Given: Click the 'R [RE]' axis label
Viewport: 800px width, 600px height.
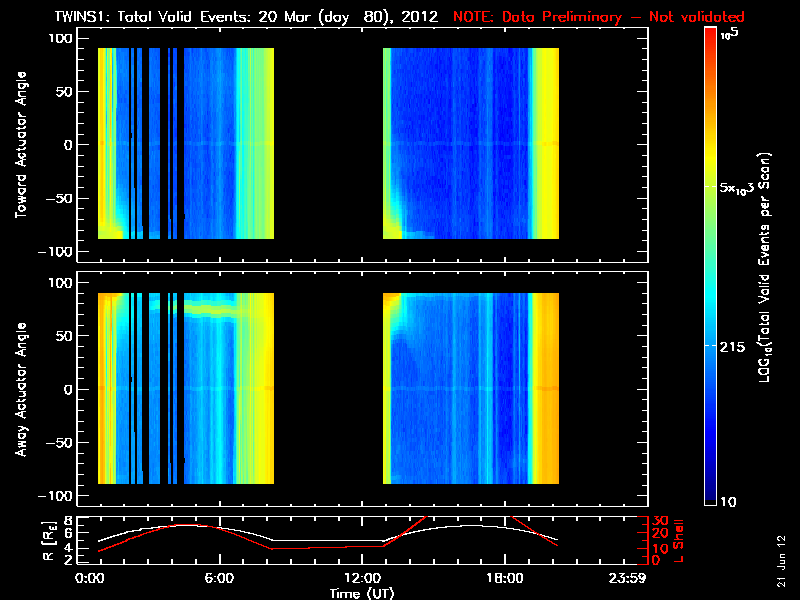Looking at the screenshot, I should (x=48, y=541).
